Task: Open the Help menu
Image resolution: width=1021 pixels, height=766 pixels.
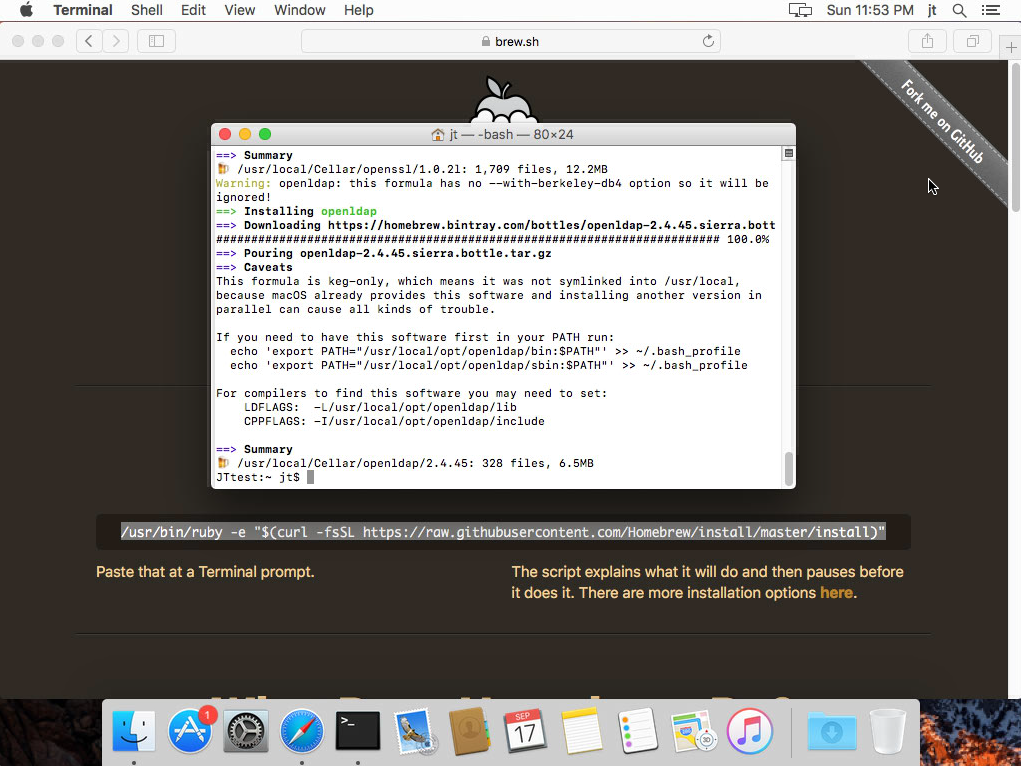Action: click(359, 10)
